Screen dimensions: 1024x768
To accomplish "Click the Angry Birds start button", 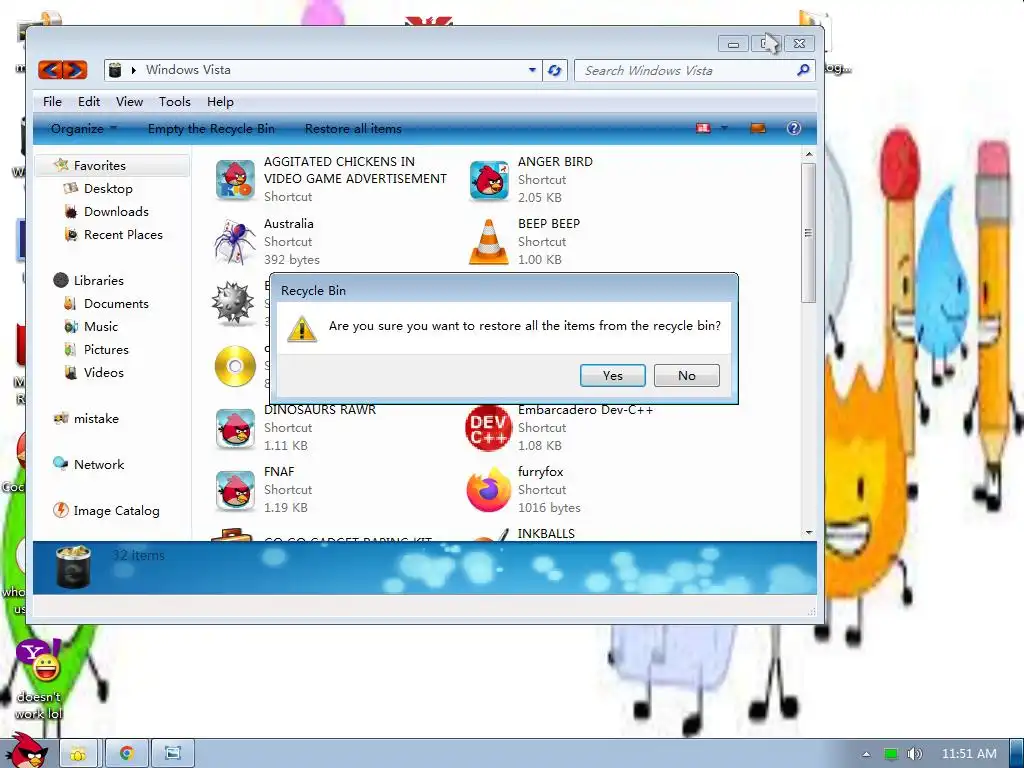I will click(x=26, y=751).
